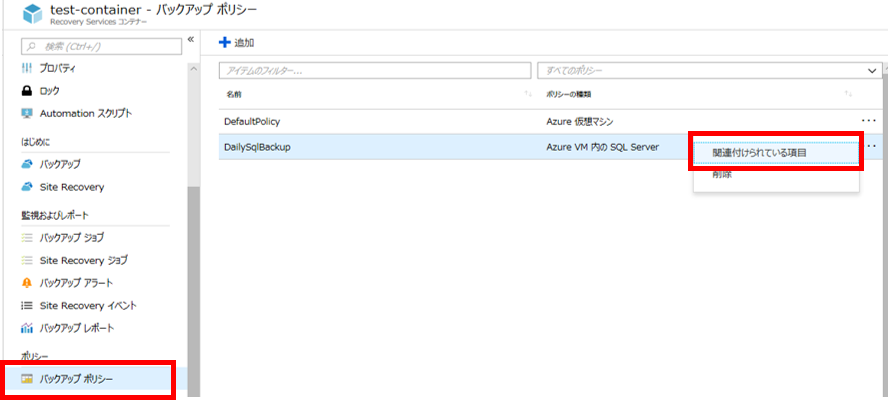Click the すべてのポリシー dropdown chevron
Viewport: 888px width, 400px height.
[x=872, y=71]
